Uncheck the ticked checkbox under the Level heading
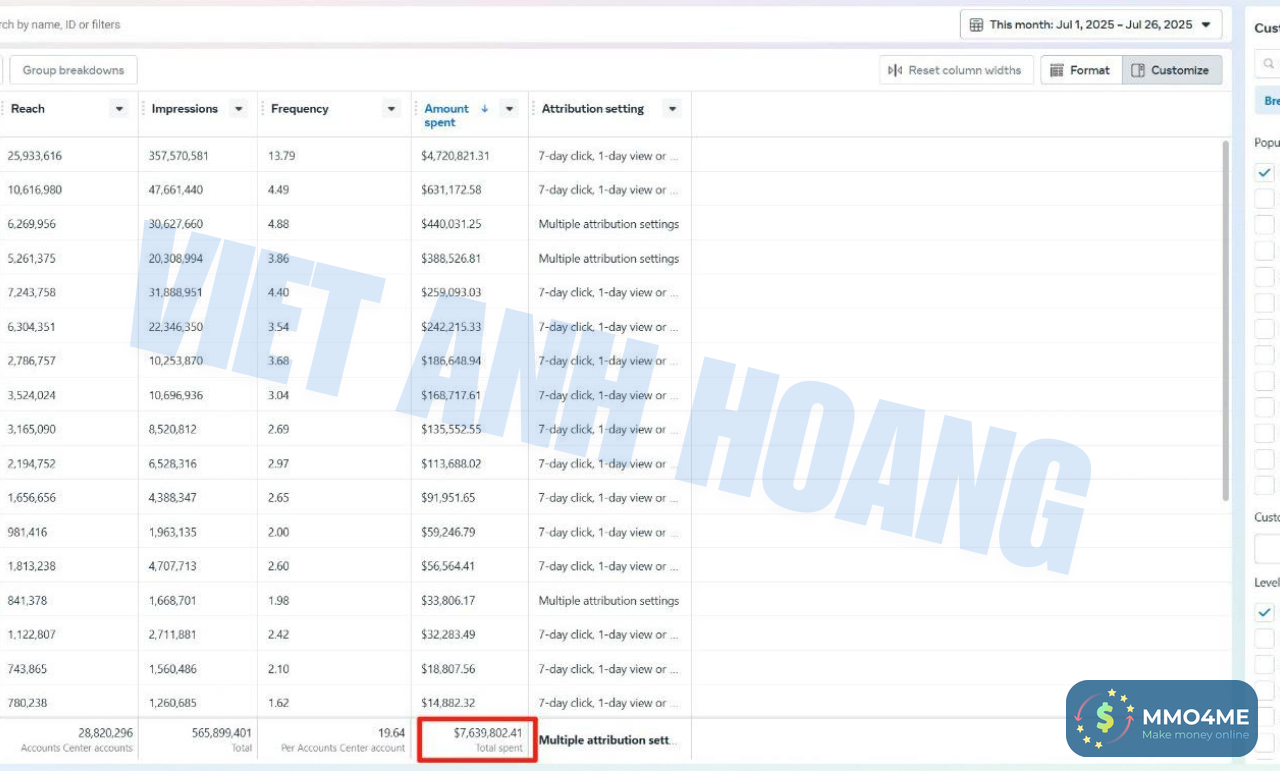This screenshot has height=771, width=1280. pos(1265,612)
